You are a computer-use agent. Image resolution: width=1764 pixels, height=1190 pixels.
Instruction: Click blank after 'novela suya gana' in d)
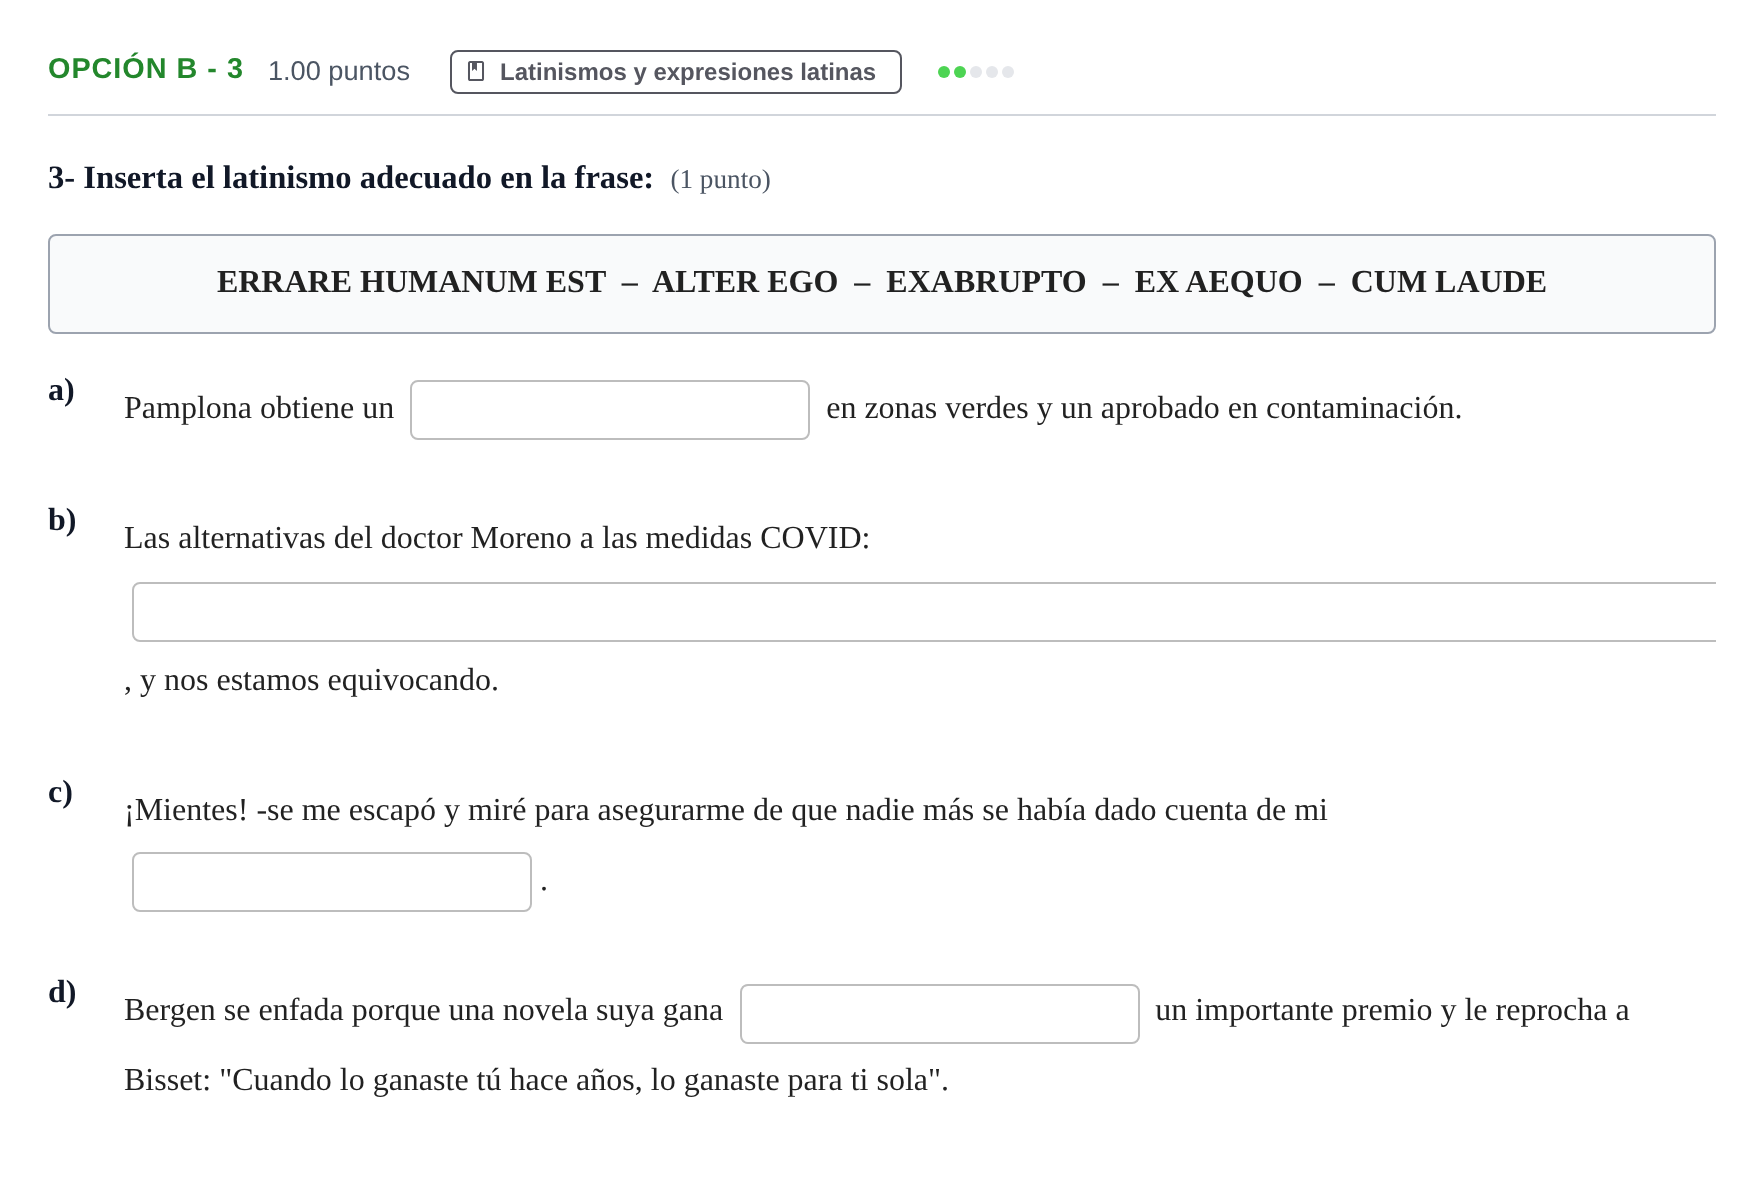[x=940, y=1014]
